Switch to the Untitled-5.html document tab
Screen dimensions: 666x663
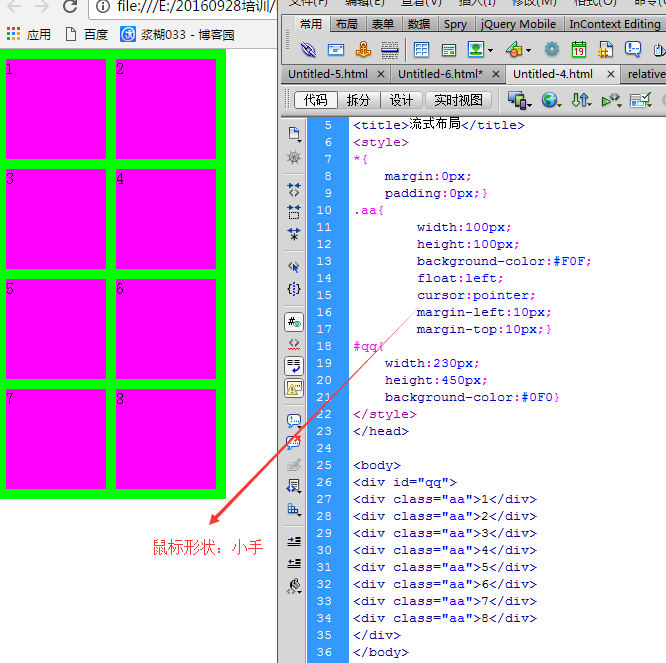point(328,74)
